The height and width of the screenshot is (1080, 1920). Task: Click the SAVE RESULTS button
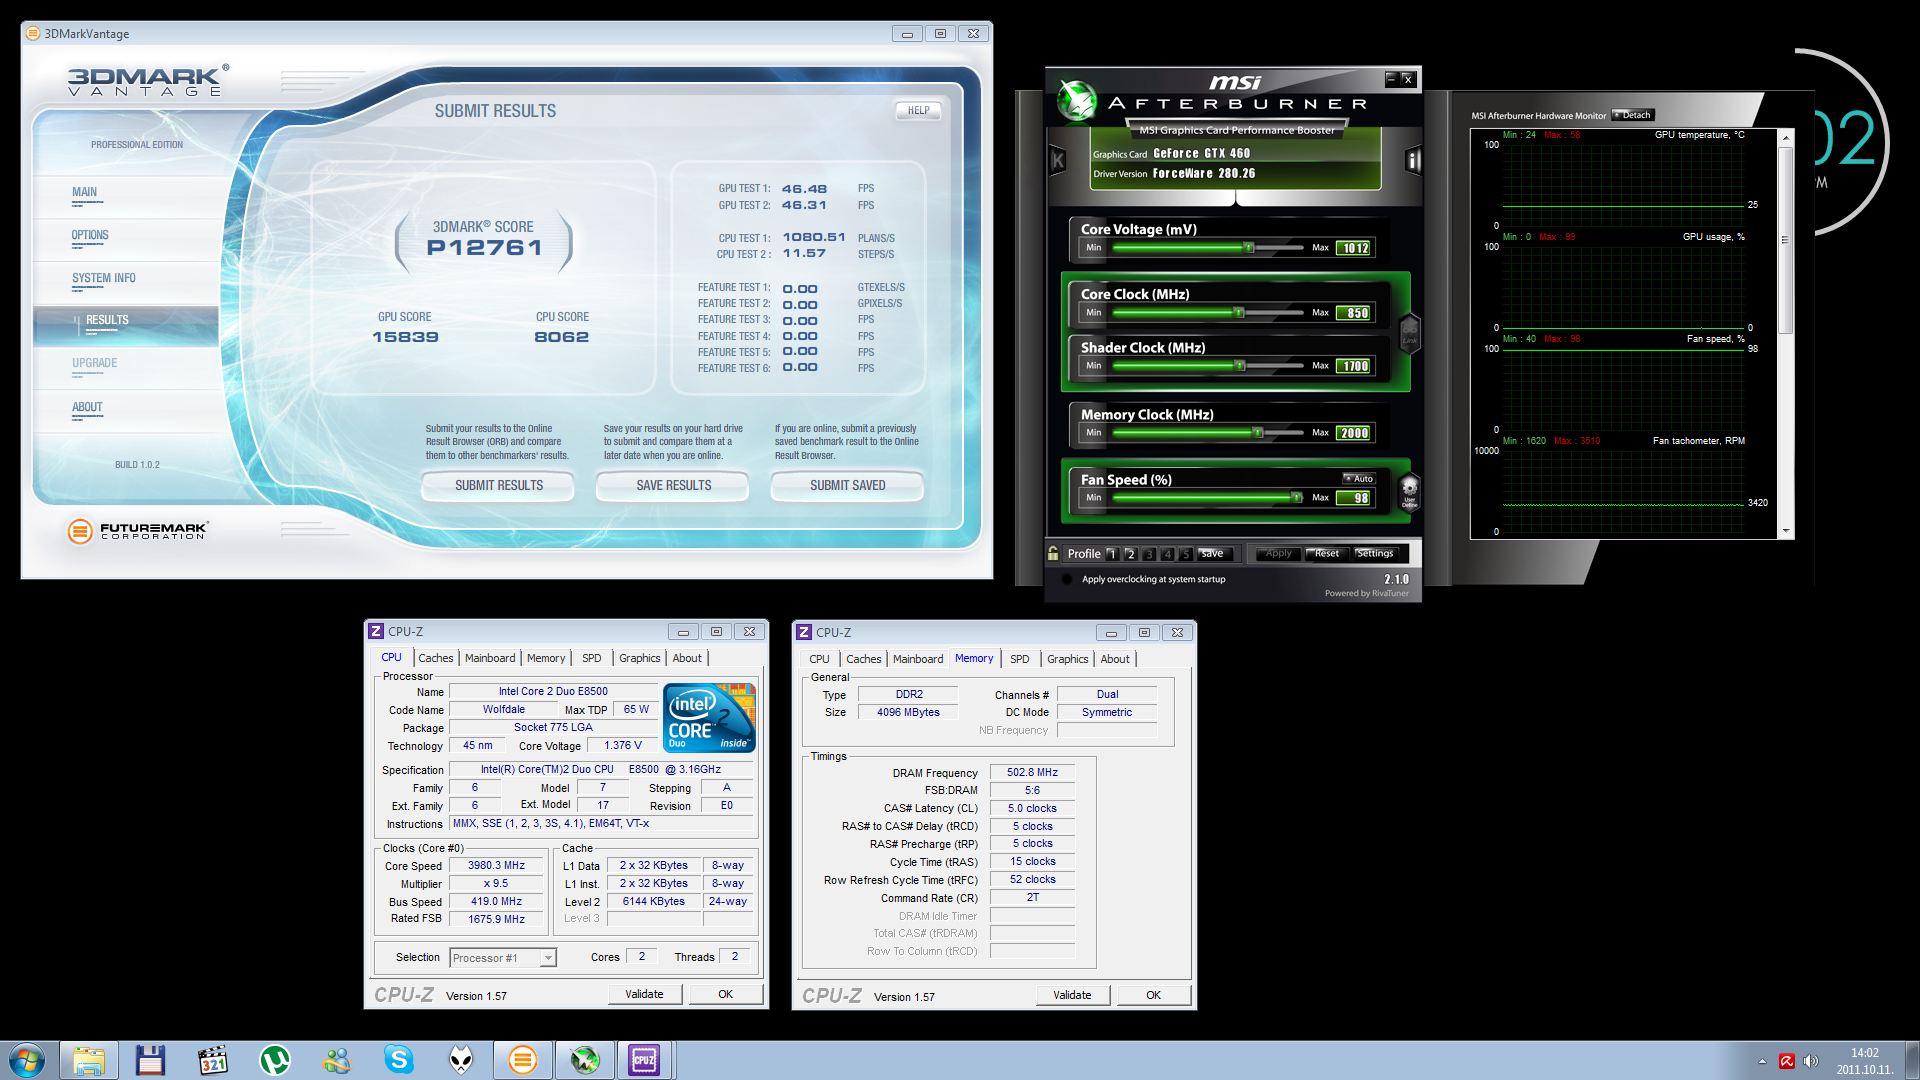tap(673, 486)
